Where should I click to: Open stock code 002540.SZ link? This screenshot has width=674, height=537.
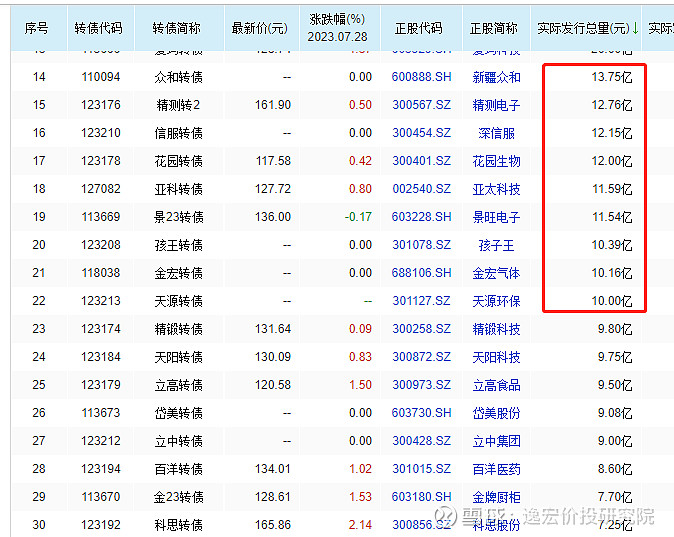[x=421, y=189]
